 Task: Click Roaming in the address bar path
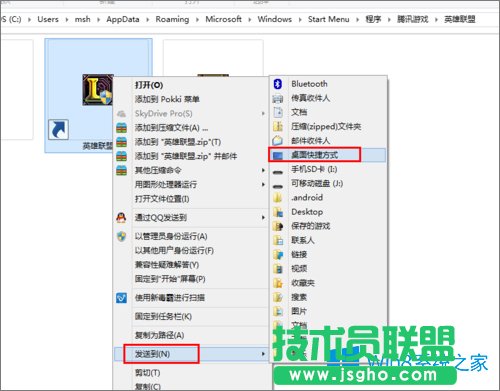pyautogui.click(x=172, y=19)
